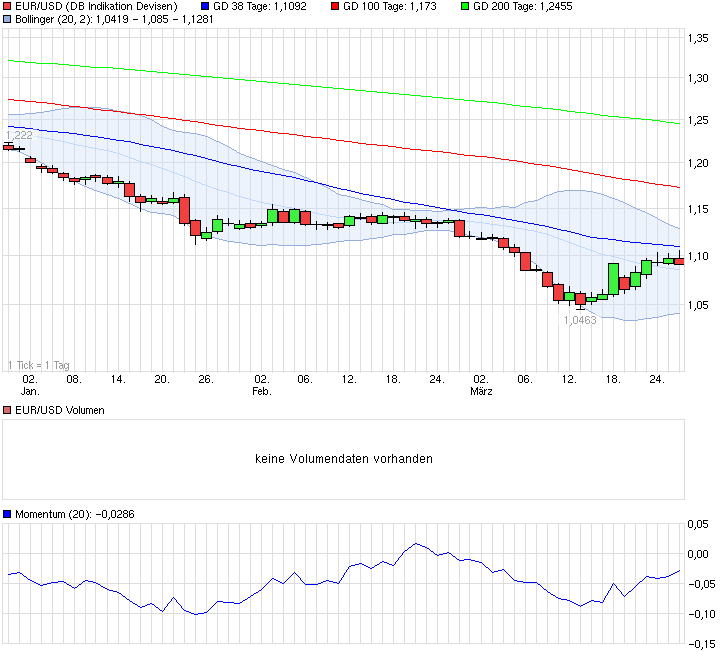Click the '08.' January date axis label
Viewport: 726px width, 652px height.
[x=74, y=379]
